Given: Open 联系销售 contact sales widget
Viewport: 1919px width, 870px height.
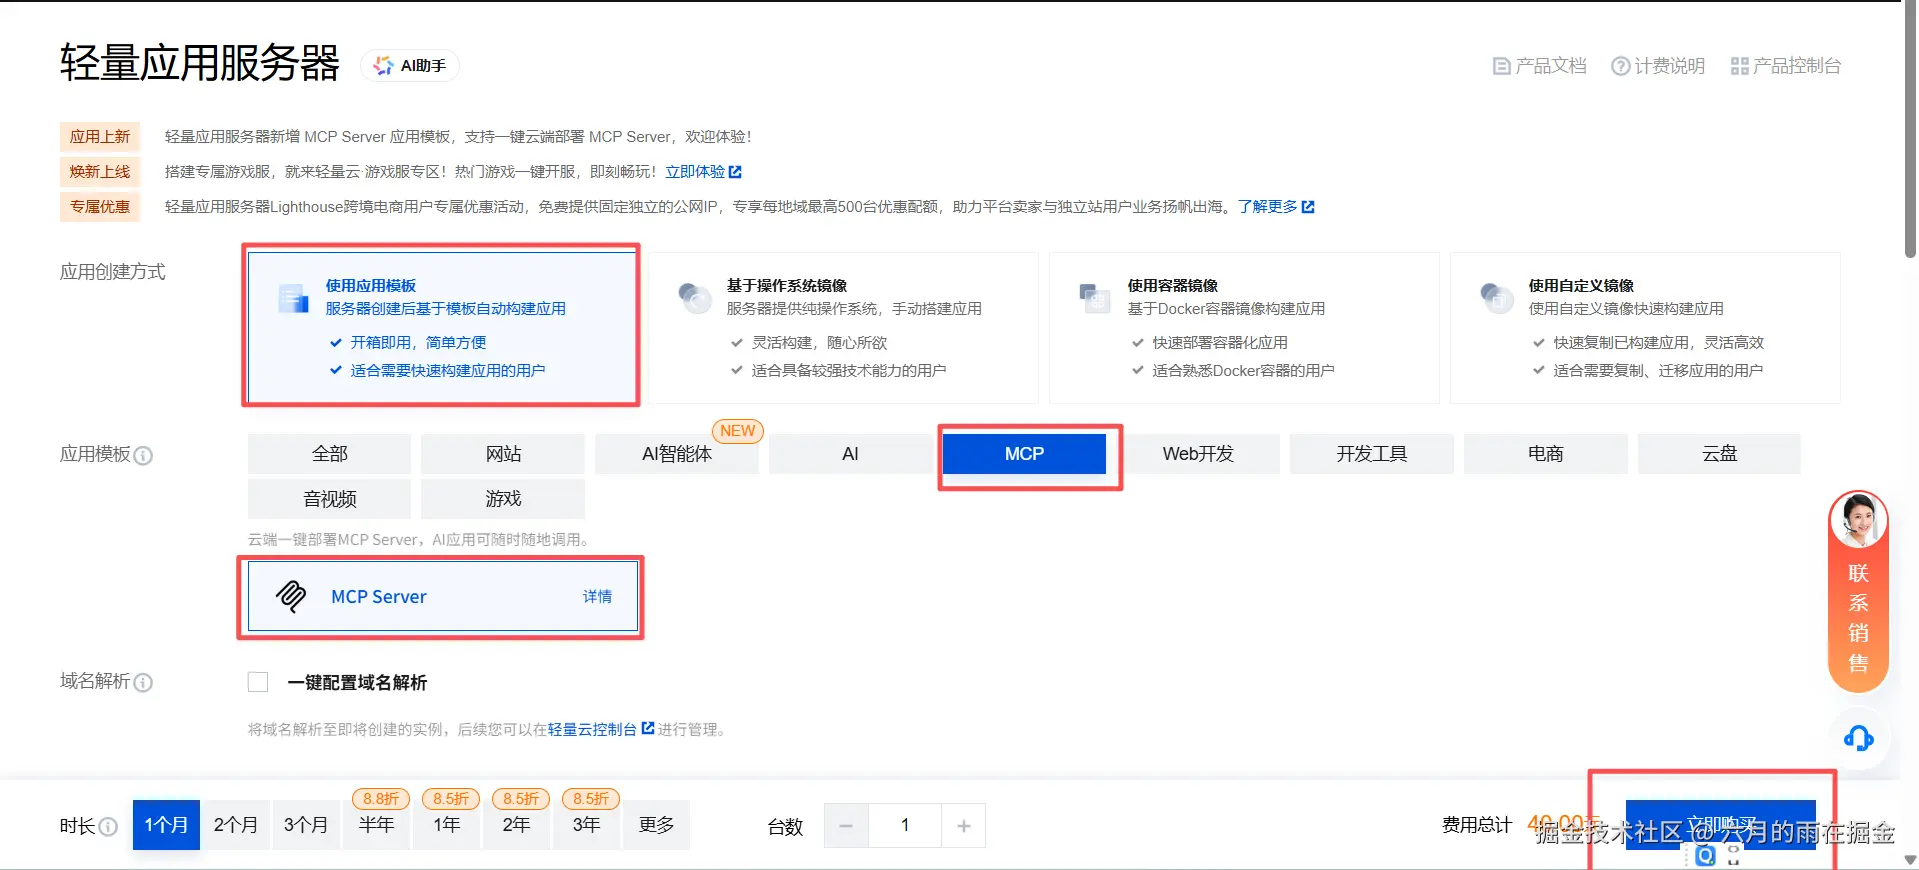Looking at the screenshot, I should click(1858, 592).
